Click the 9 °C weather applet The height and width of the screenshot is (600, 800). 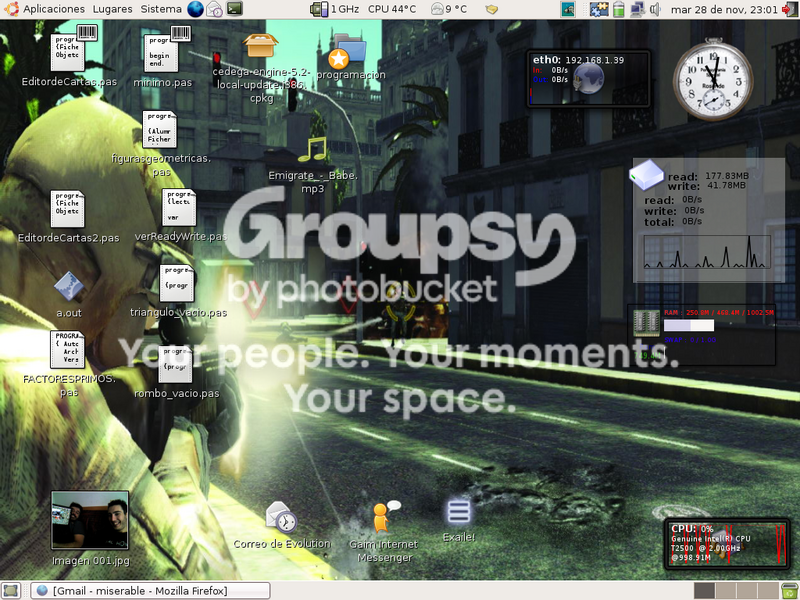tap(448, 9)
